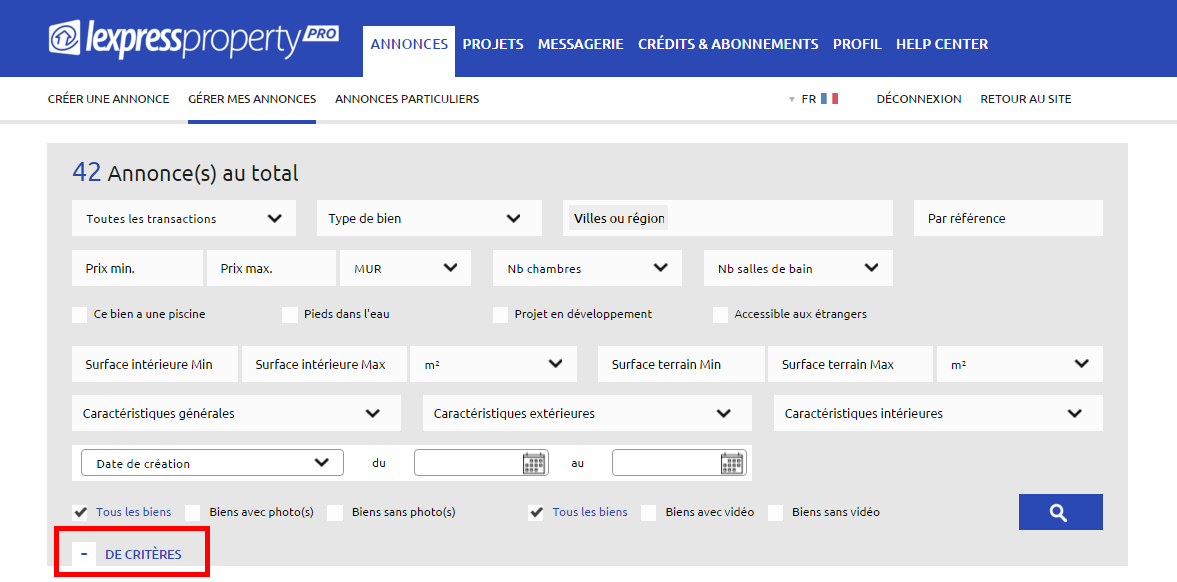Open 'Toutes les transactions' dropdown

[184, 219]
